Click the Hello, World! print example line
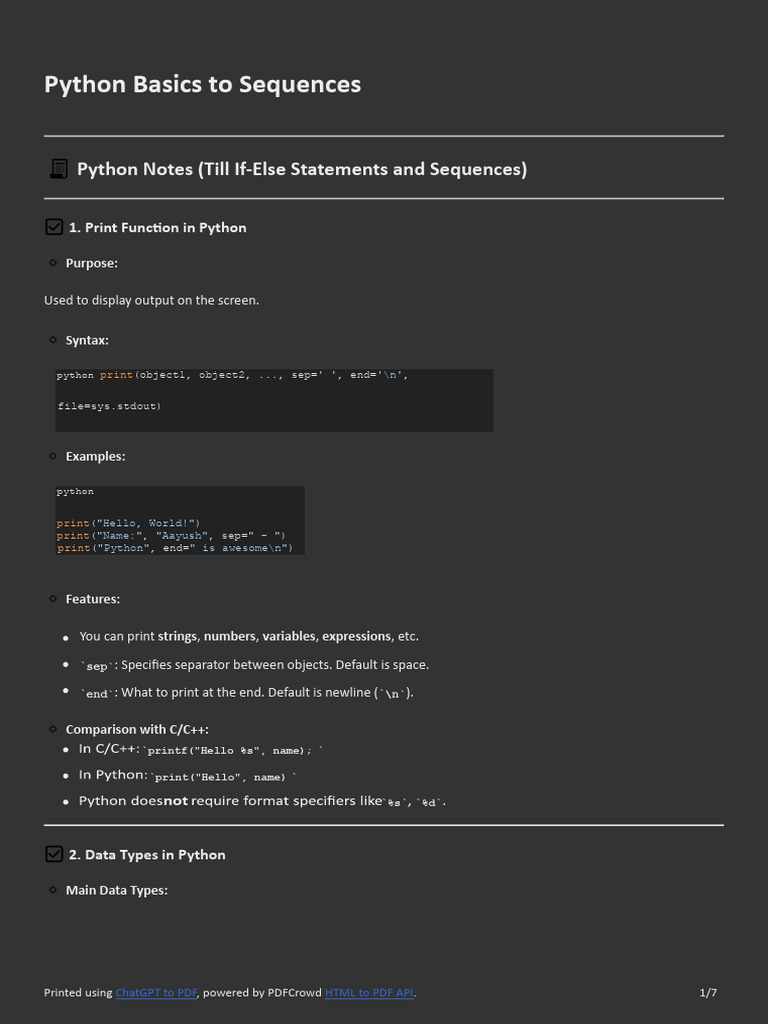Screen dimensions: 768x1024 [x=129, y=523]
